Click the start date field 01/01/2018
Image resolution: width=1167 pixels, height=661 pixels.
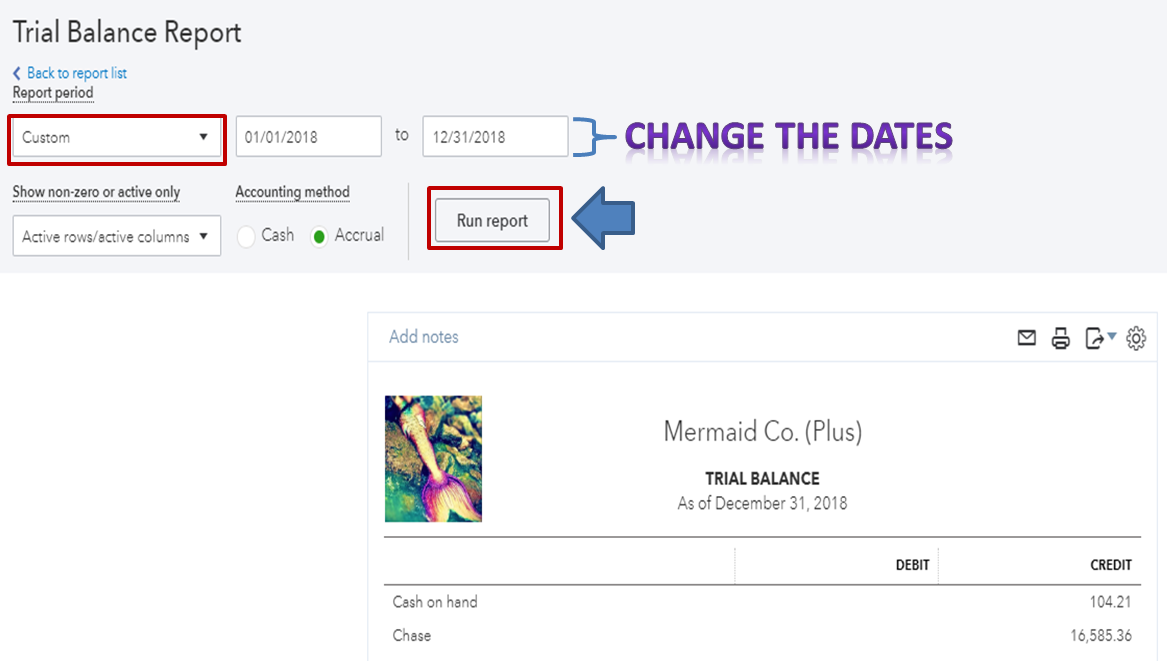[x=309, y=137]
